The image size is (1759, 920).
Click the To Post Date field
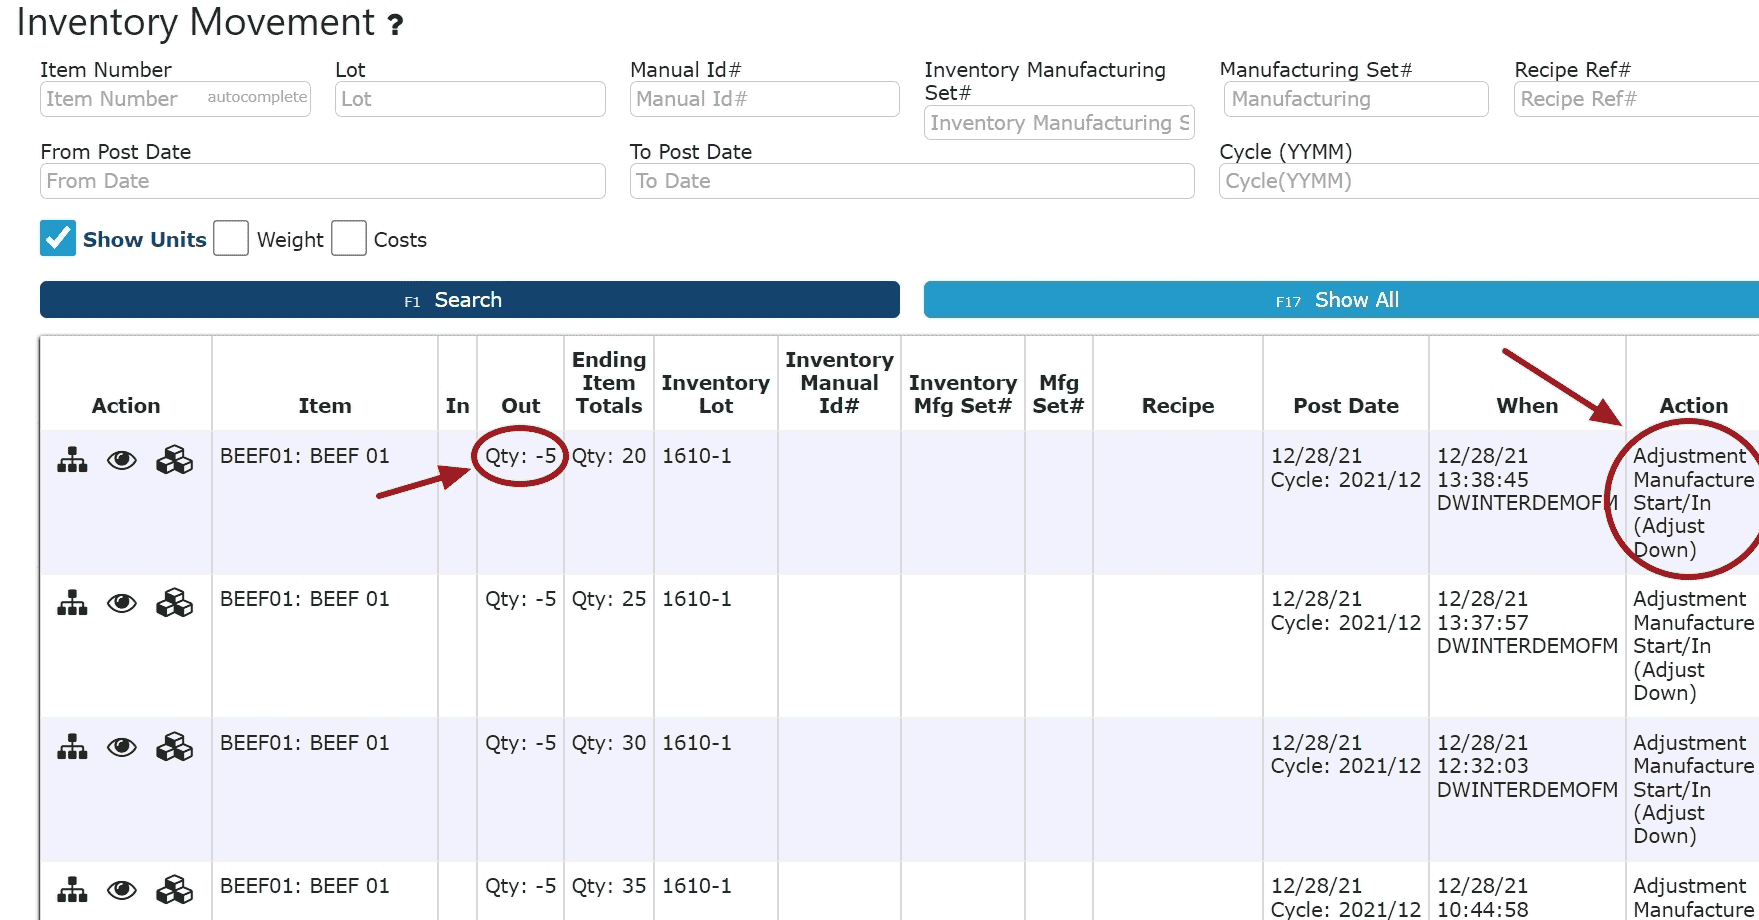click(x=912, y=181)
